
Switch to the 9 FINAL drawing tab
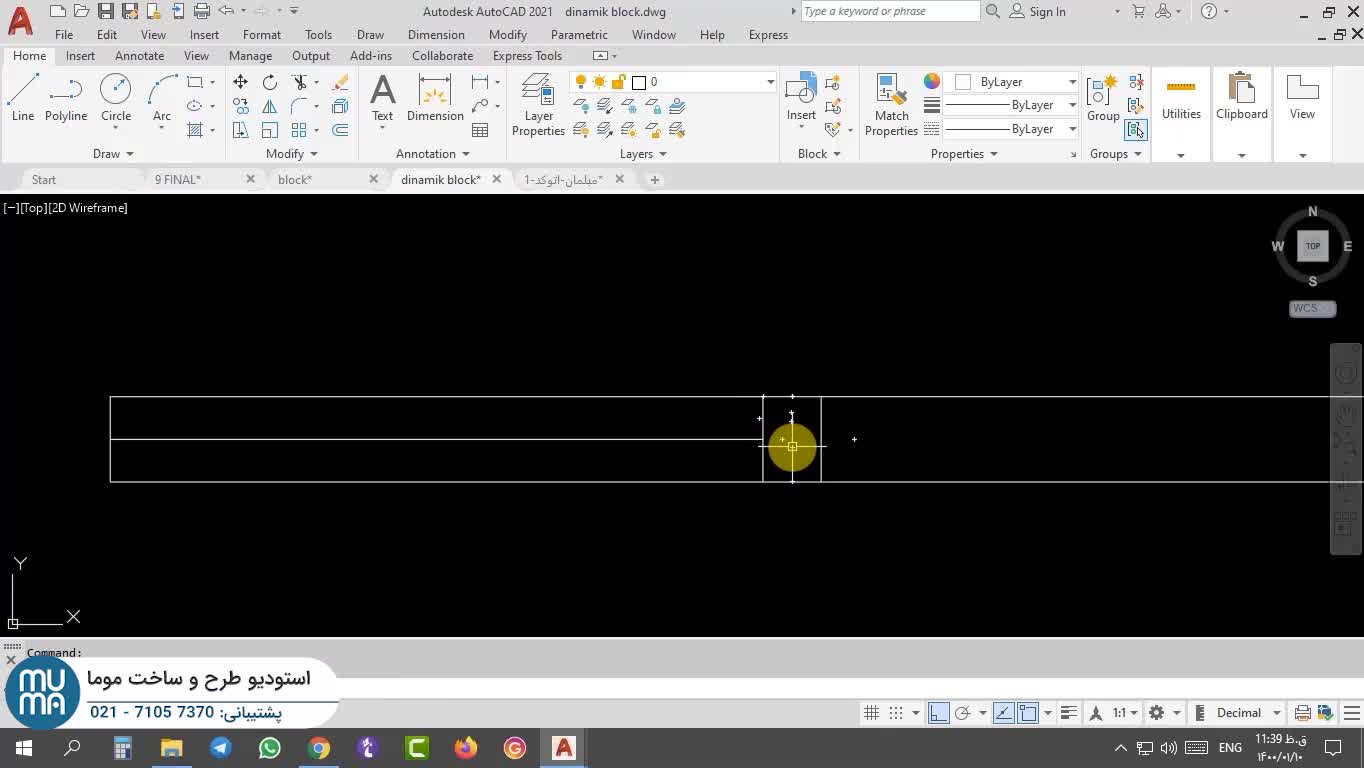pyautogui.click(x=178, y=180)
